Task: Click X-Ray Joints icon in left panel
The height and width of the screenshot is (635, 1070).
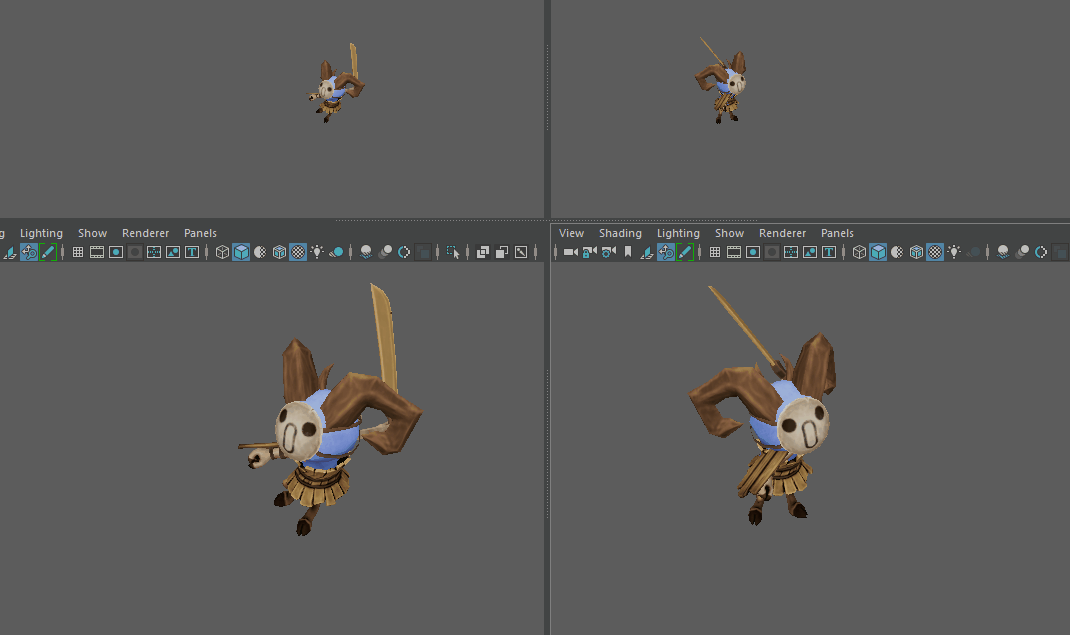Action: pos(521,252)
